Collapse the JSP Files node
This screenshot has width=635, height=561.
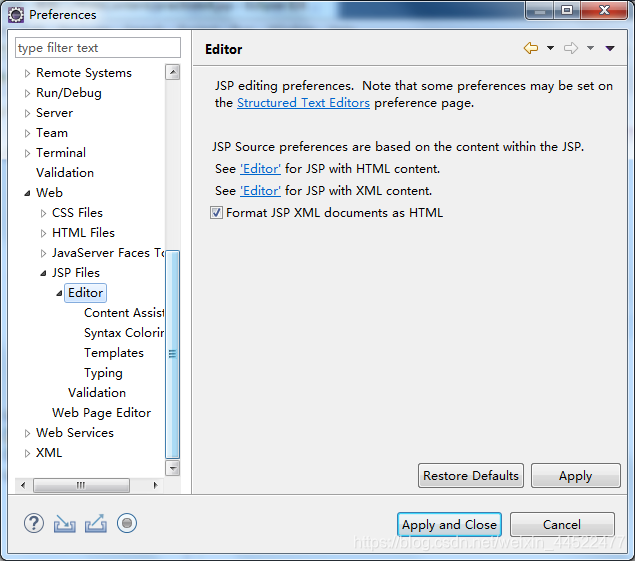click(43, 273)
